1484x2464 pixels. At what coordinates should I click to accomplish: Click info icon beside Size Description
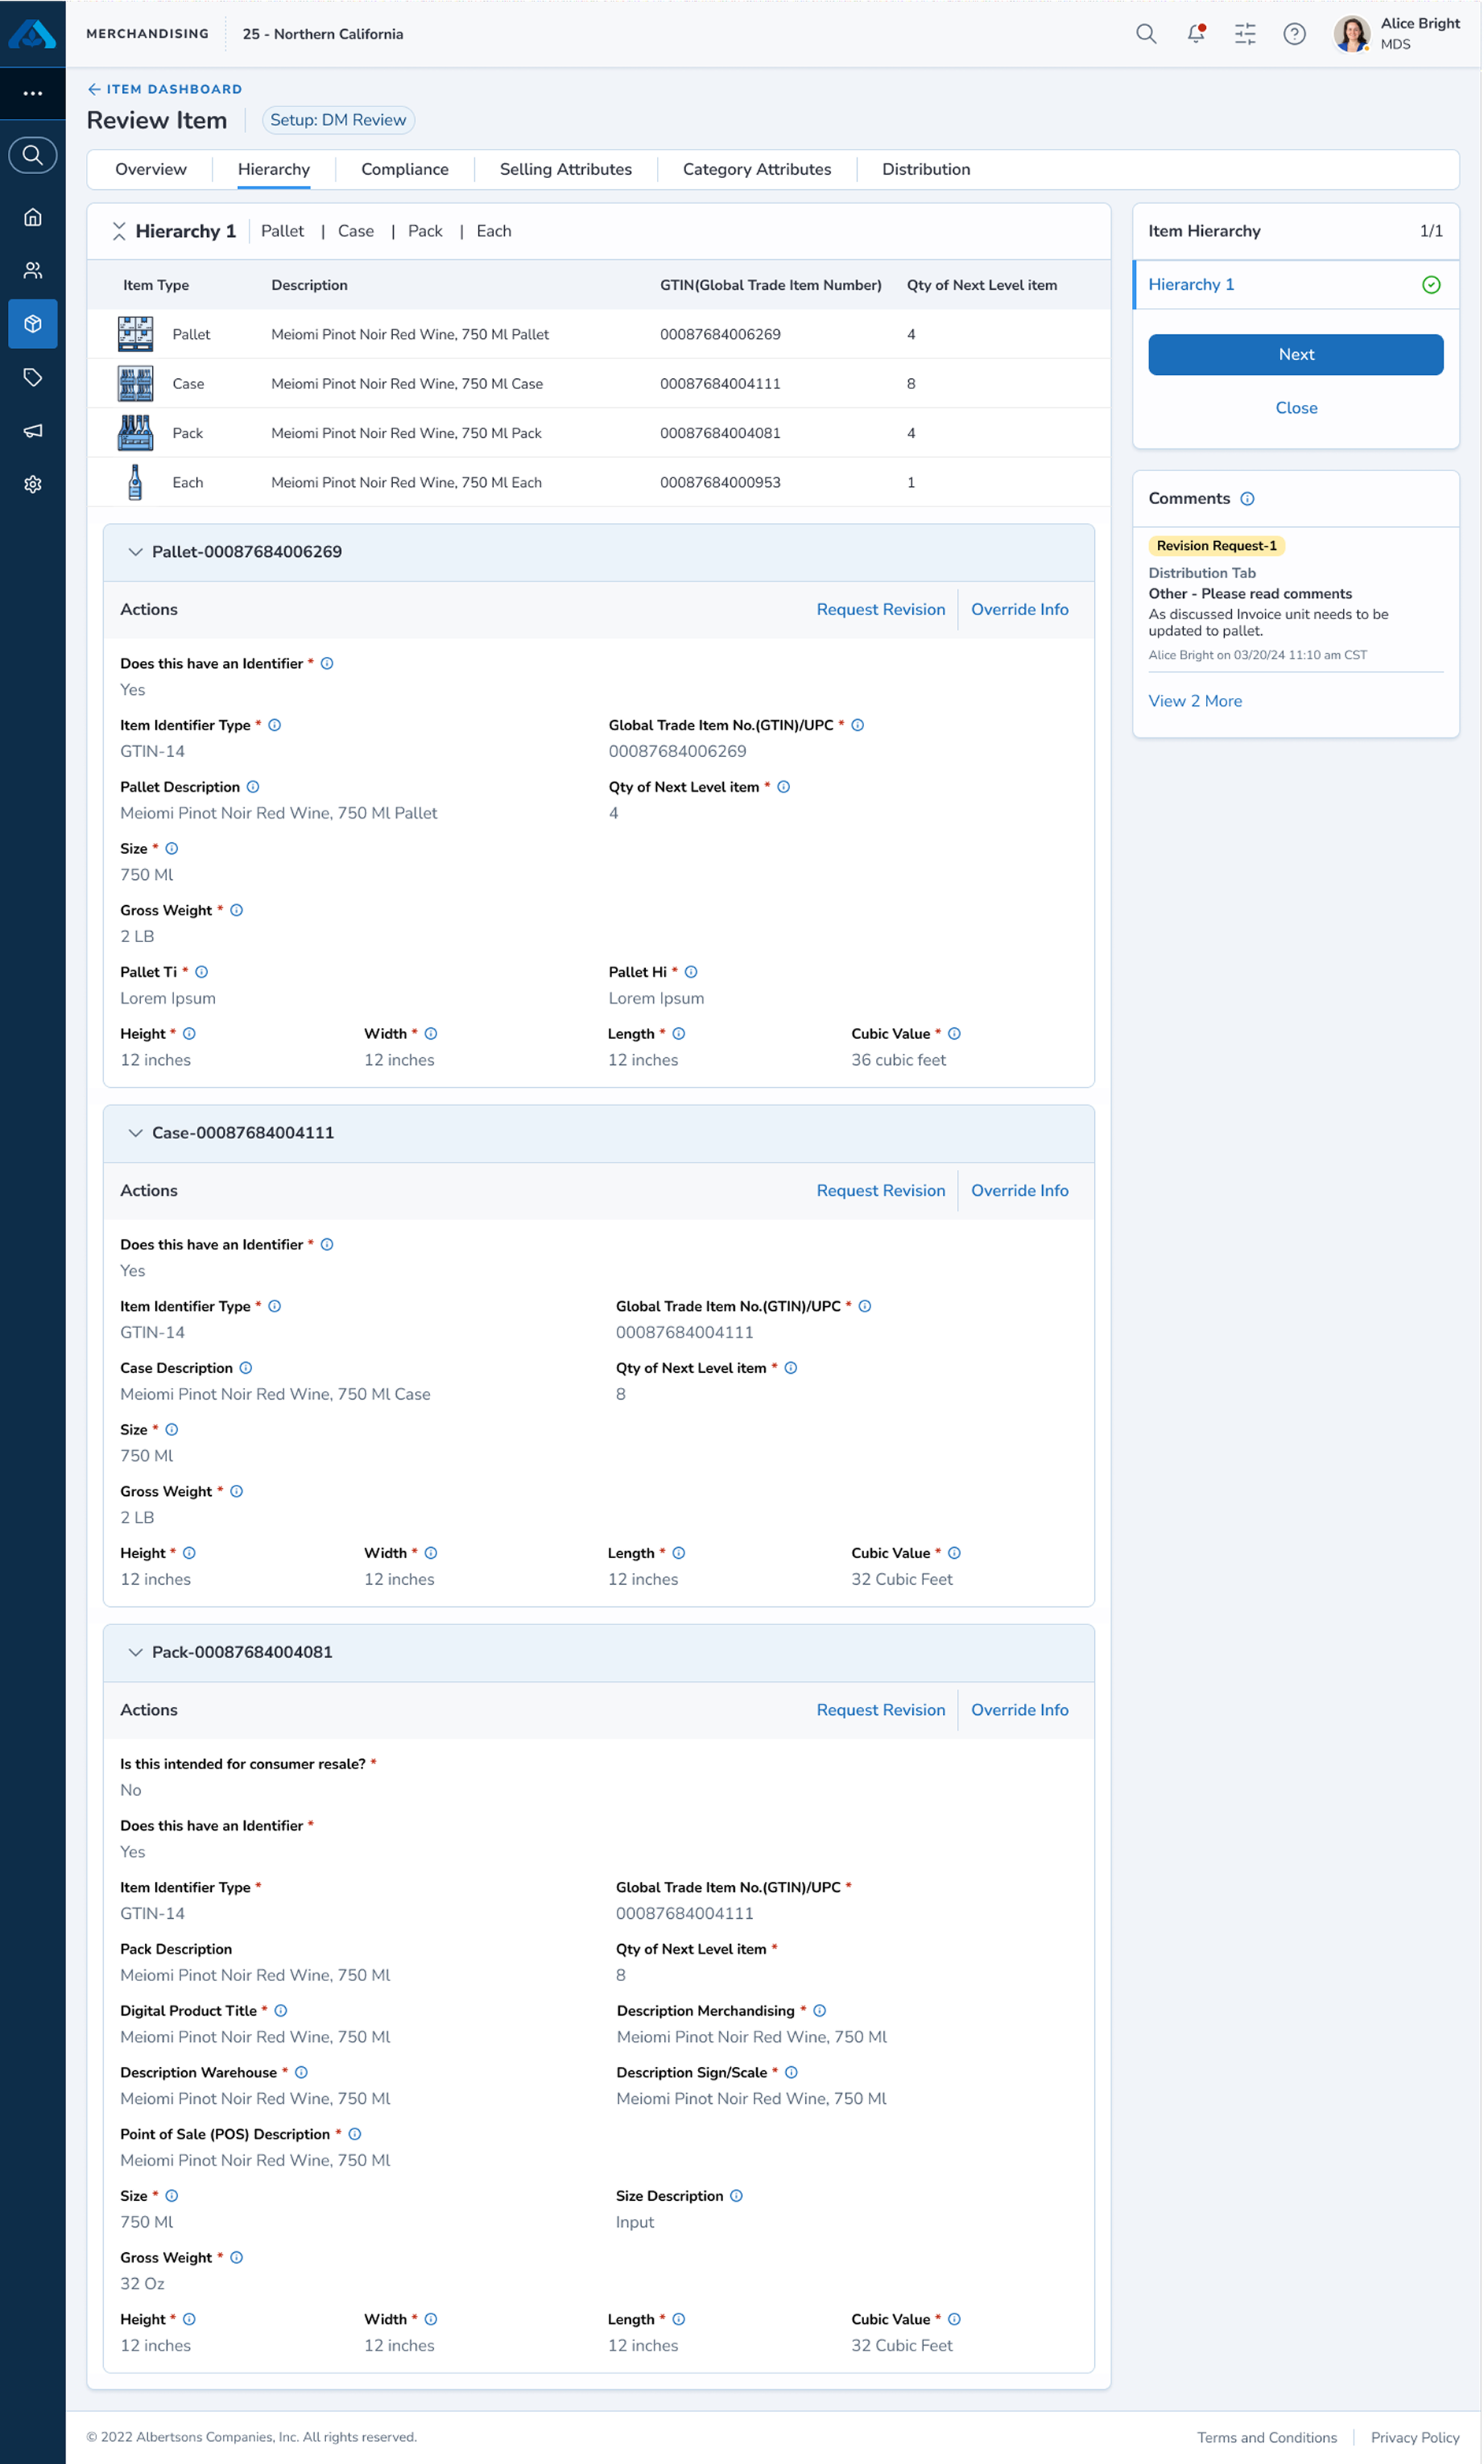click(x=737, y=2196)
